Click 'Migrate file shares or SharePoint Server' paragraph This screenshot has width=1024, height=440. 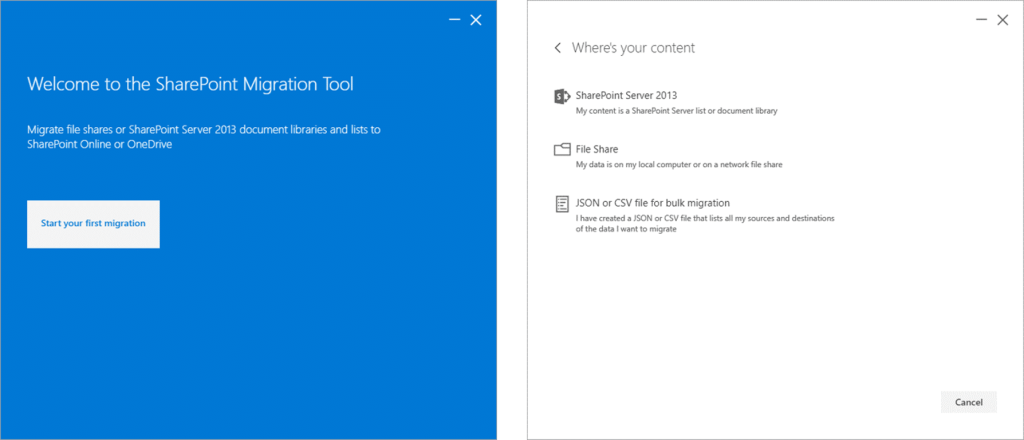pyautogui.click(x=204, y=137)
